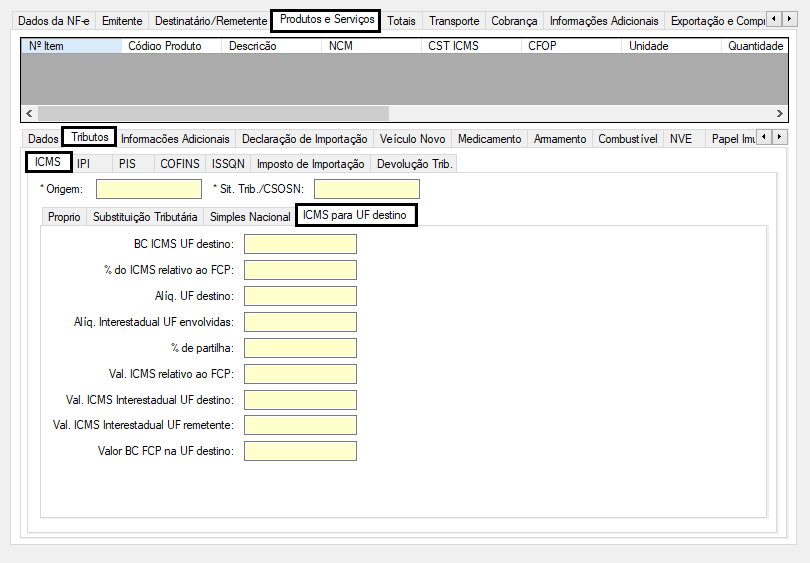The image size is (810, 563).
Task: Open the Simples Nacional sub-tab
Action: pyautogui.click(x=250, y=217)
